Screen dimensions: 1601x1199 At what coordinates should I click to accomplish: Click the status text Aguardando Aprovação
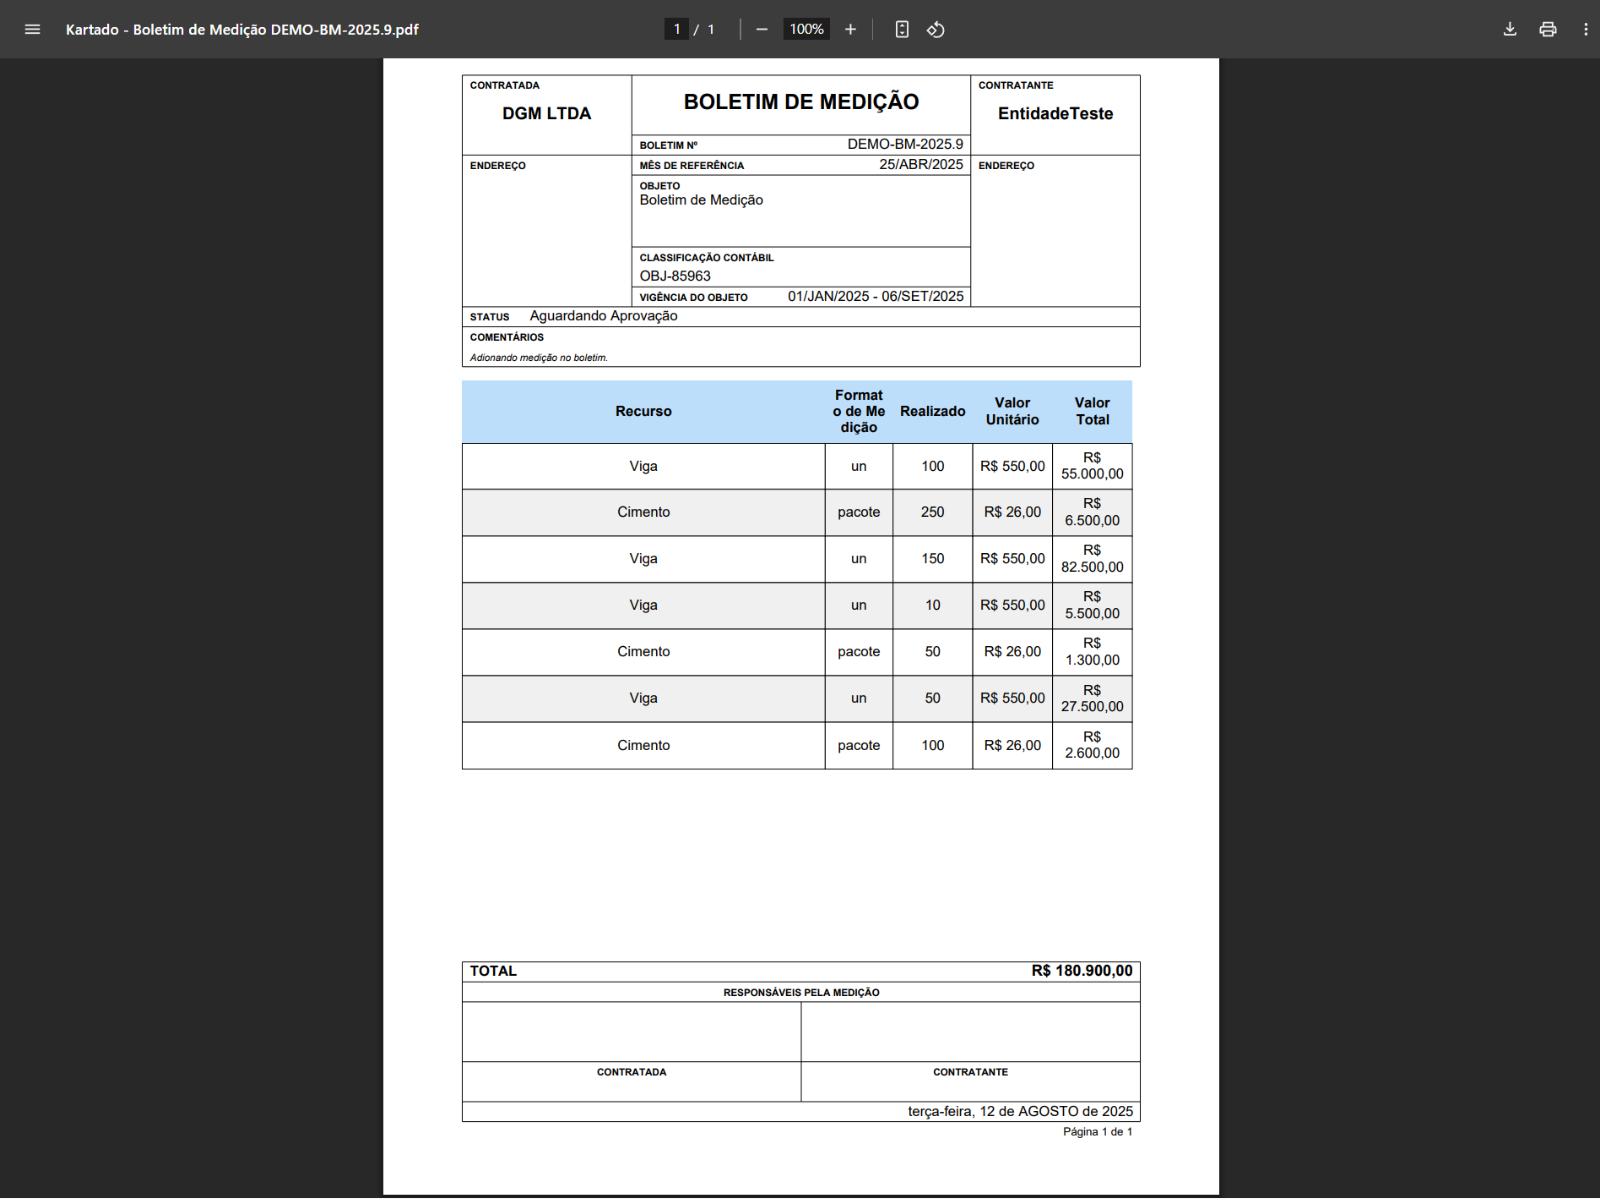pos(603,316)
